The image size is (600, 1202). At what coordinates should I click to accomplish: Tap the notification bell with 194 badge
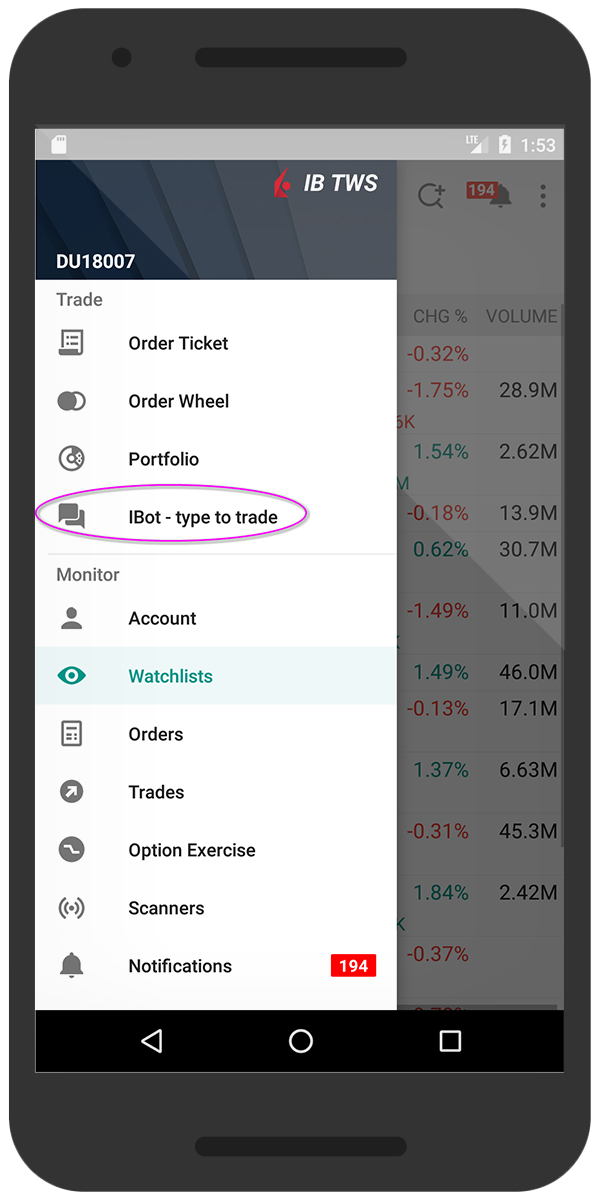click(500, 196)
